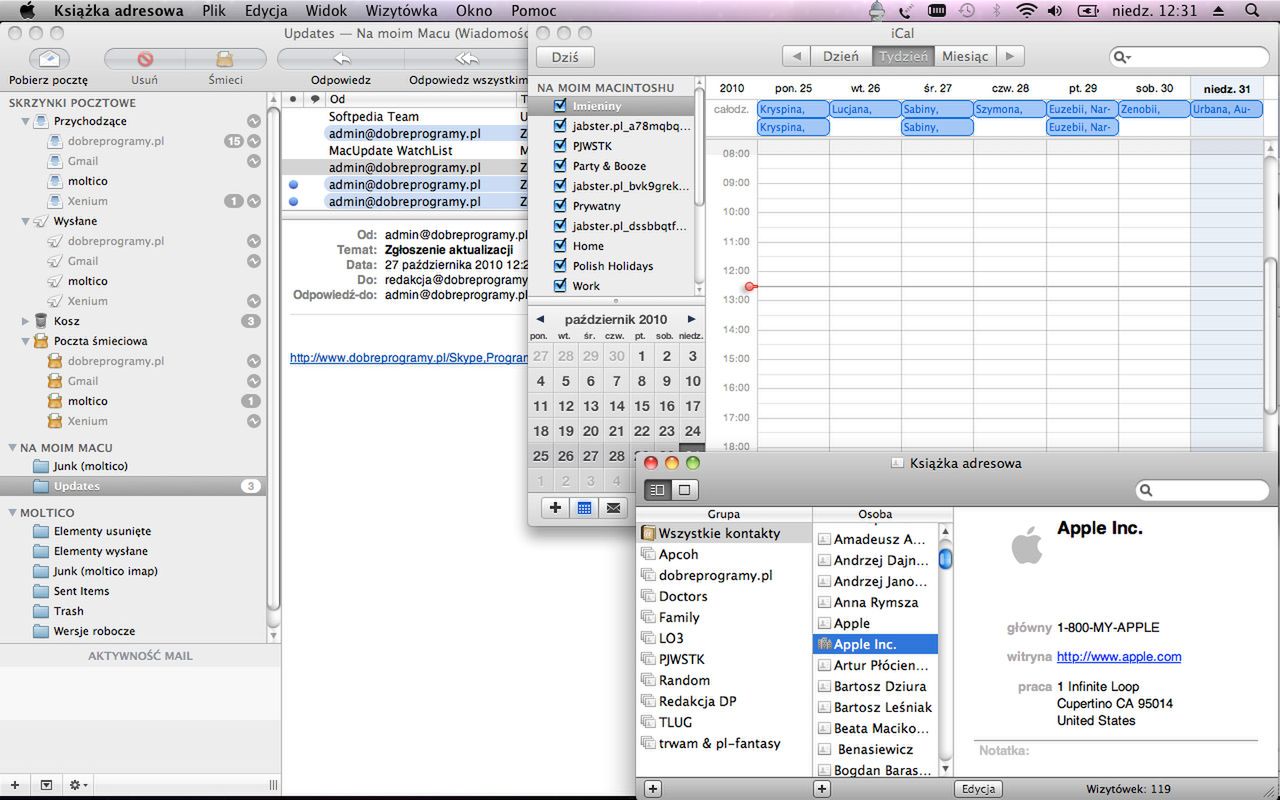Collapse the Przychodzące mailbox section

pyautogui.click(x=23, y=121)
